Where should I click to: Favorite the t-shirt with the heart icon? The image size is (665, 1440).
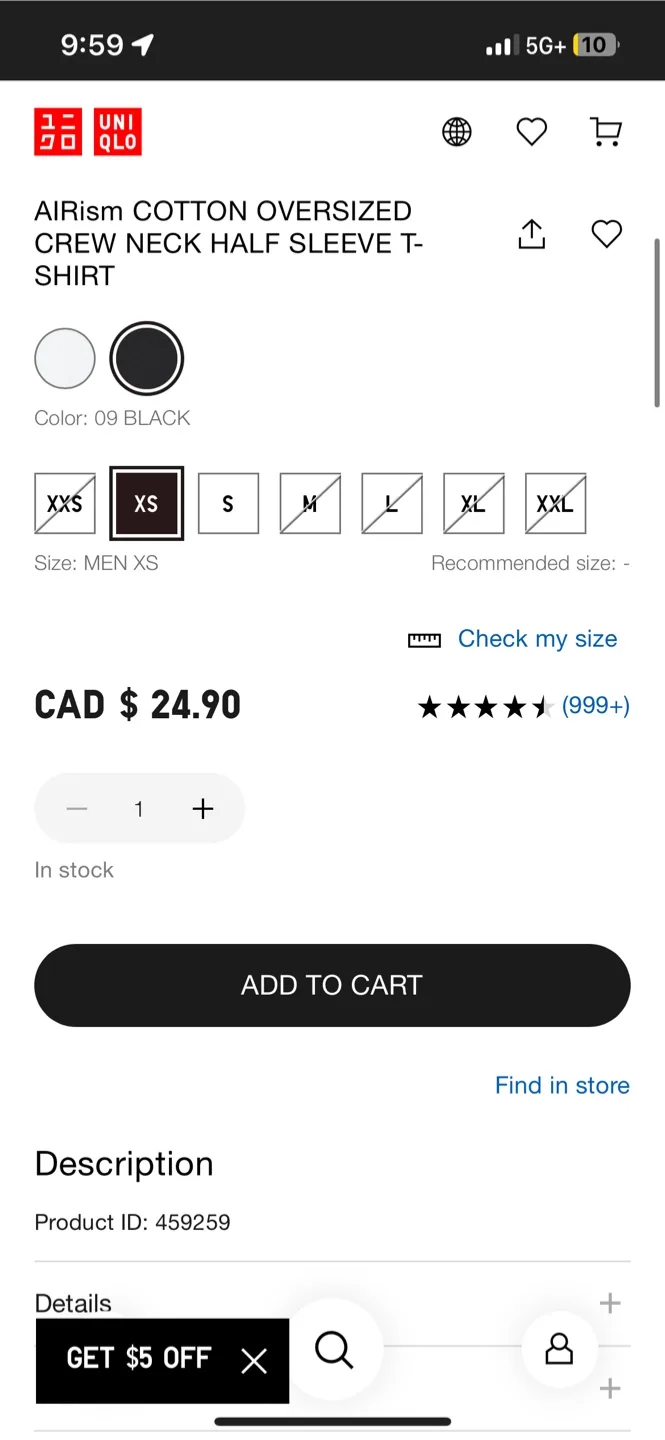pos(606,234)
